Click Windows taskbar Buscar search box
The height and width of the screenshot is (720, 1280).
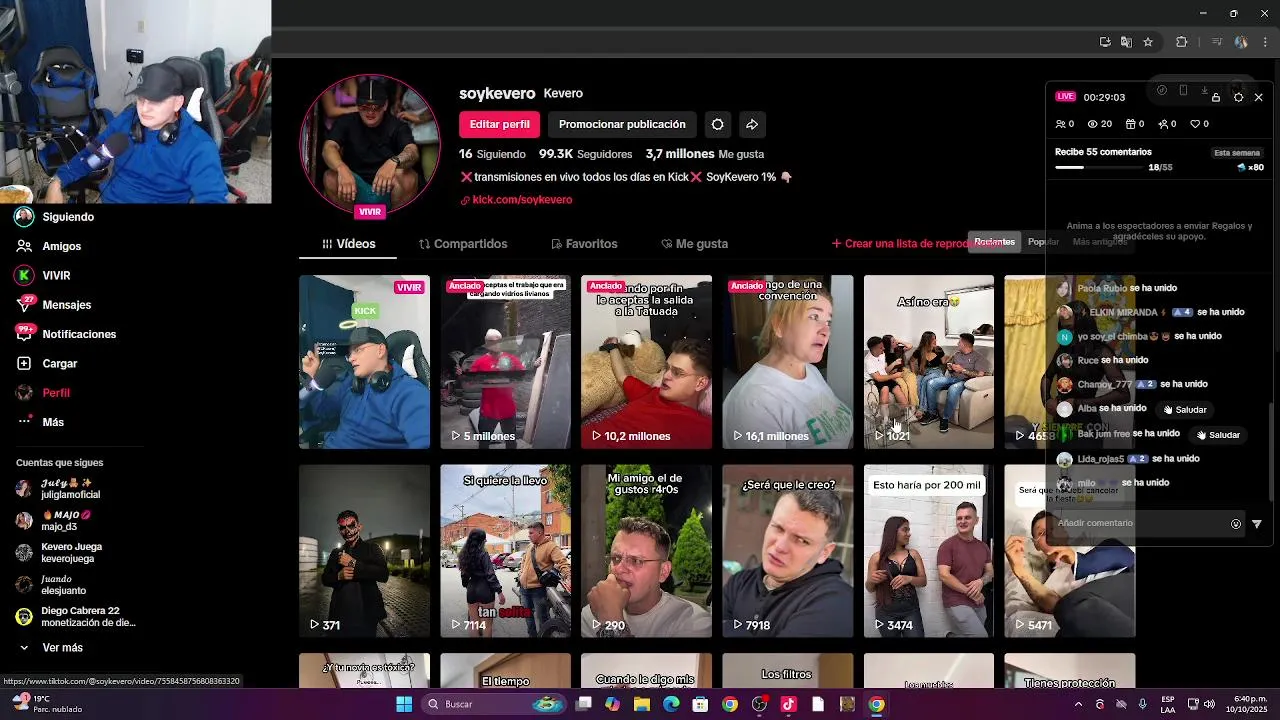pyautogui.click(x=492, y=704)
